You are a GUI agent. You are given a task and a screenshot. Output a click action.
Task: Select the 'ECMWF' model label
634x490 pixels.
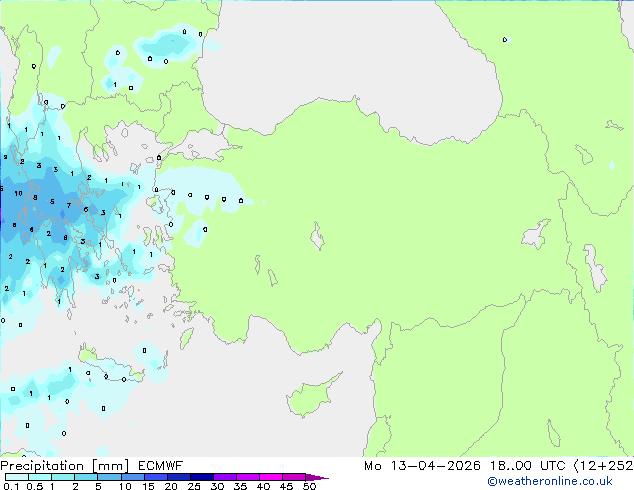coord(161,466)
